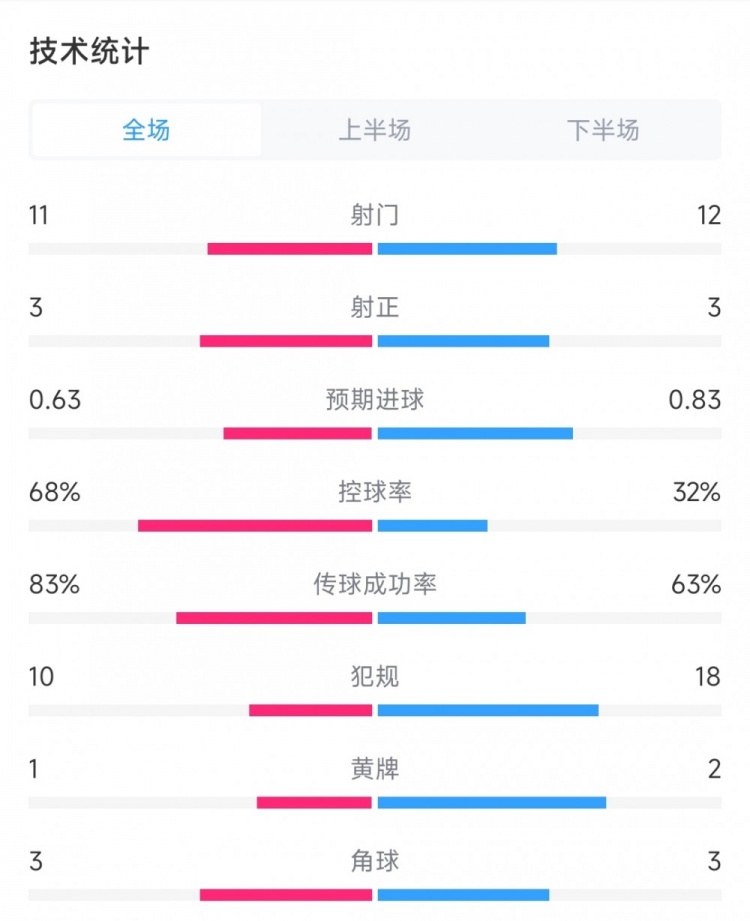Viewport: 750px width, 921px height.
Task: Click the 射门 stat label
Action: tap(375, 215)
